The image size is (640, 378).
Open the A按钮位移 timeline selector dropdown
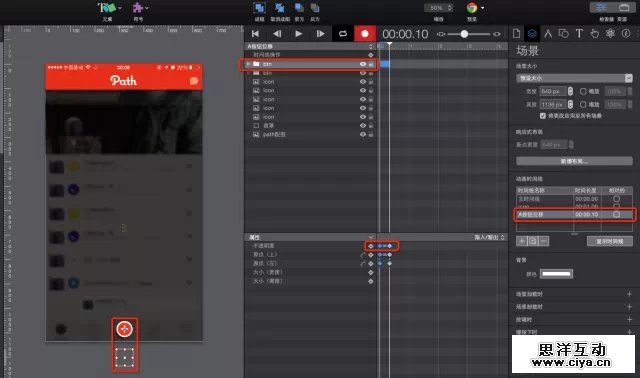tap(371, 46)
